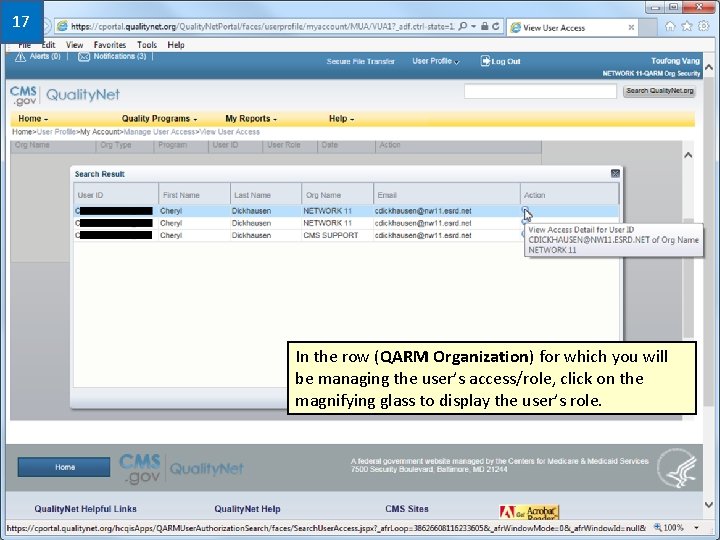Screen dimensions: 720x540
Task: Expand the Help navigation dropdown
Action: click(x=341, y=118)
